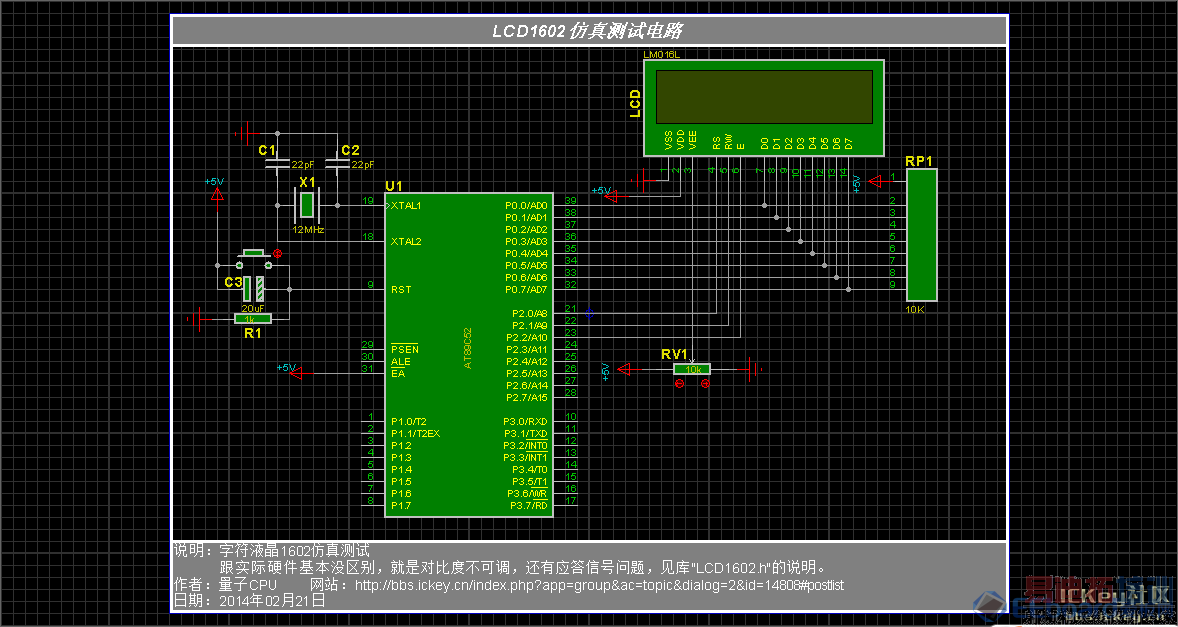
Task: Click the +5V terminal above the reset button
Action: 217,194
